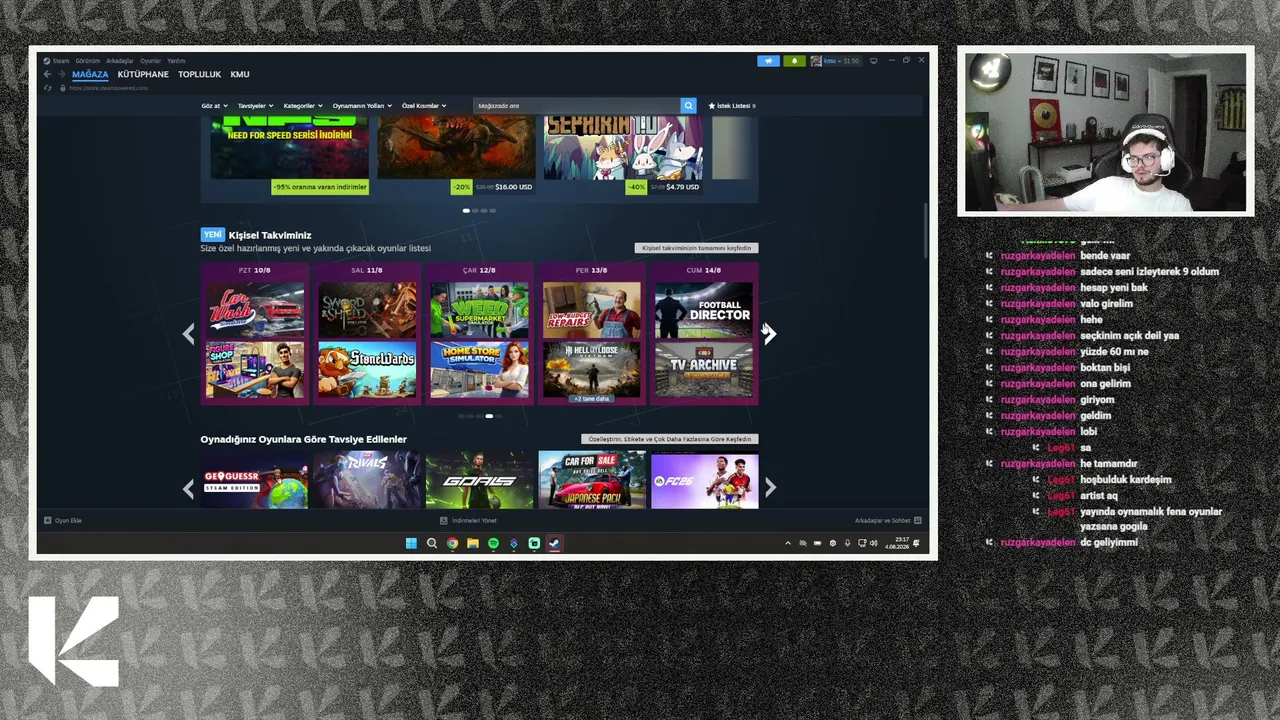The image size is (1280, 720).
Task: Open the Football Director thumbnail
Action: [704, 310]
